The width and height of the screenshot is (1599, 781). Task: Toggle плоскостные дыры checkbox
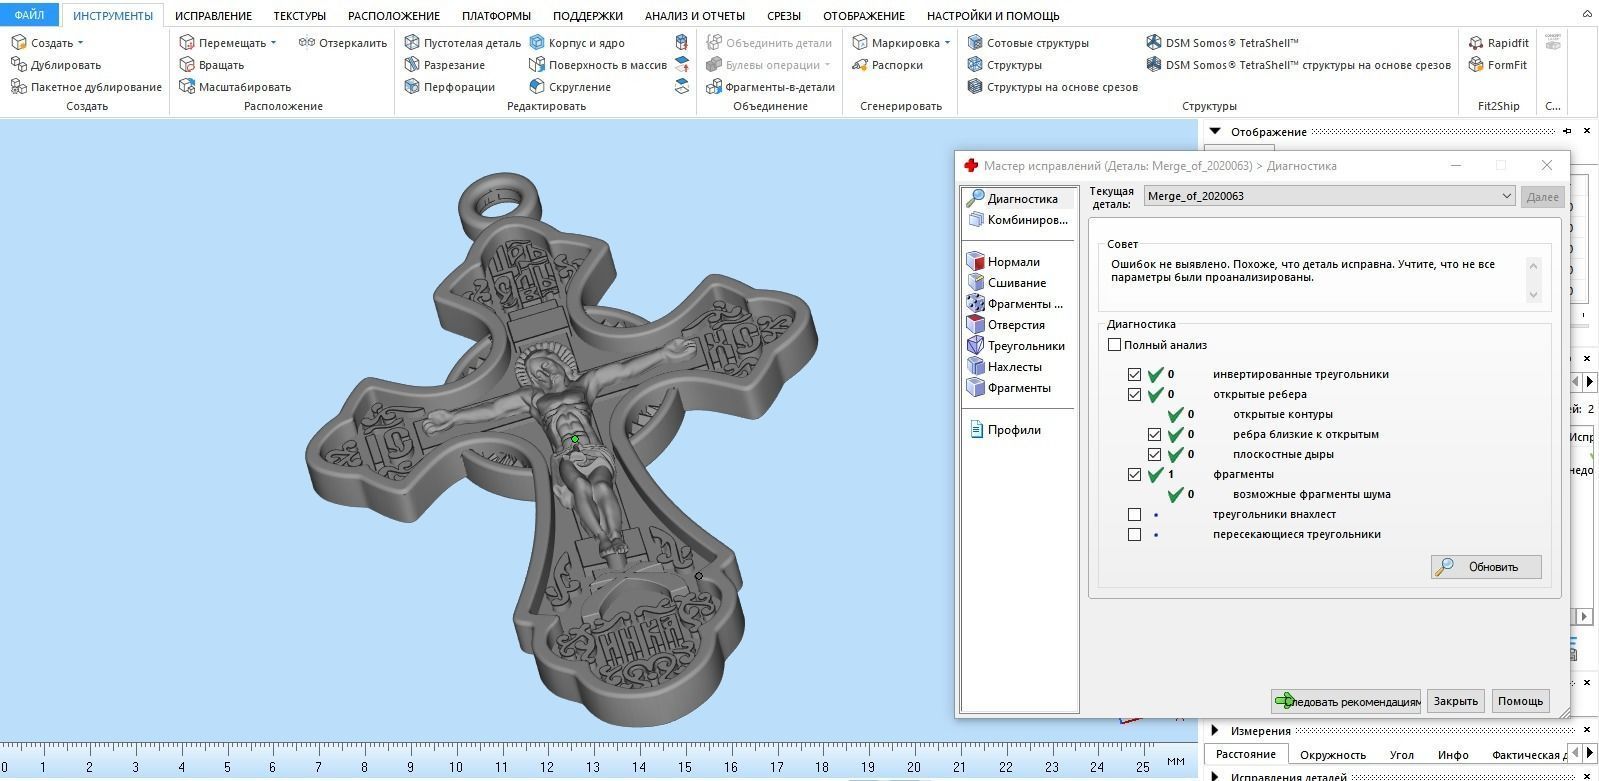(1154, 454)
